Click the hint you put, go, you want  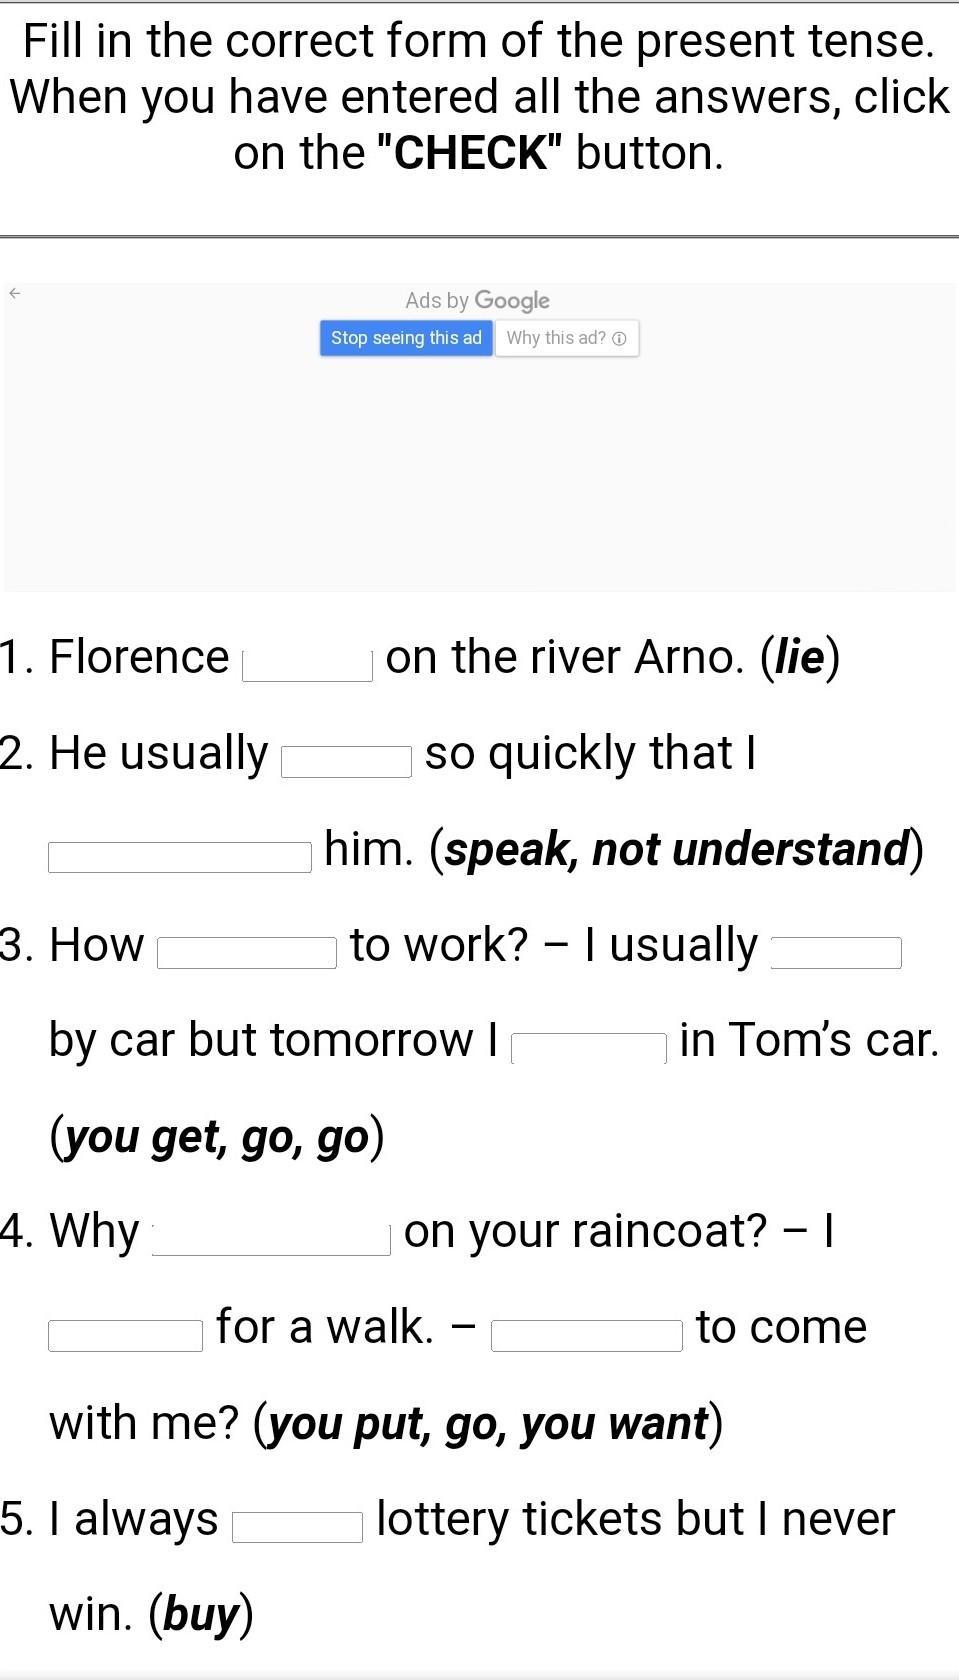point(488,1423)
